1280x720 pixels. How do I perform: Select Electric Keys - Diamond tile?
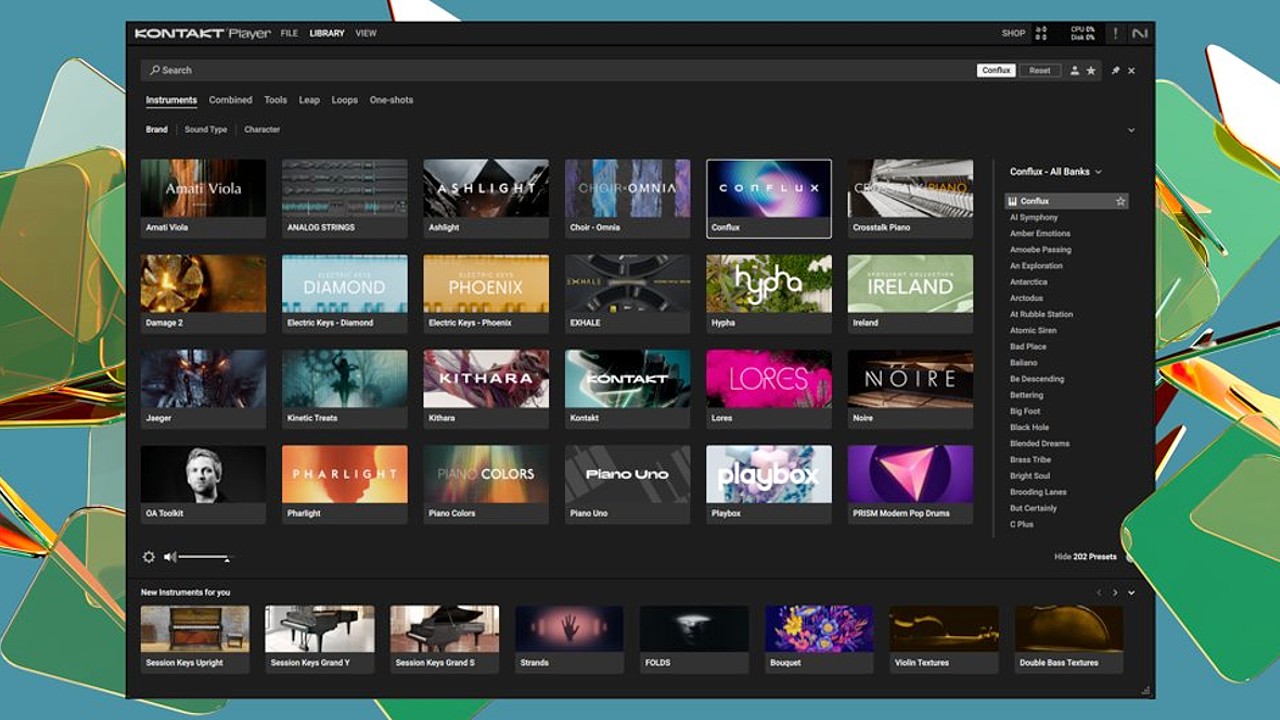[x=345, y=294]
